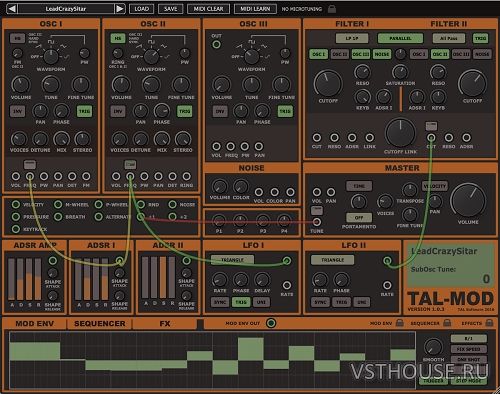The height and width of the screenshot is (394, 500).
Task: Open the PARALLEL filter routing selector
Action: tap(400, 38)
